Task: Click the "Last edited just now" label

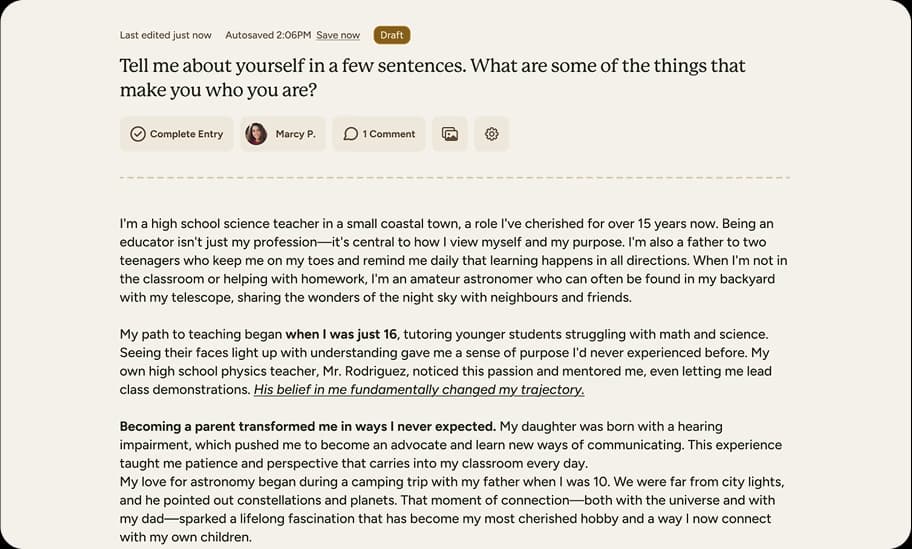Action: (x=165, y=35)
